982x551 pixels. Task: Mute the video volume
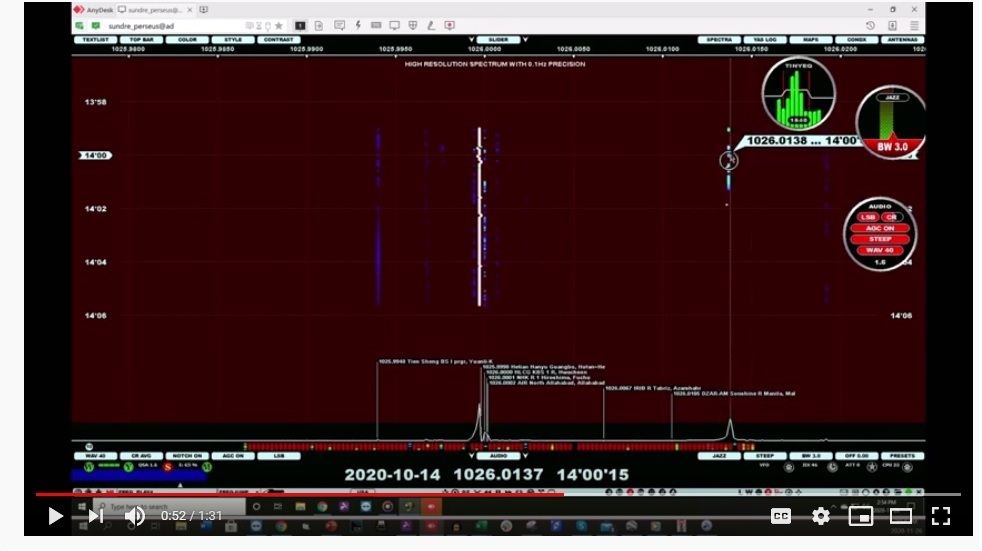pyautogui.click(x=135, y=516)
